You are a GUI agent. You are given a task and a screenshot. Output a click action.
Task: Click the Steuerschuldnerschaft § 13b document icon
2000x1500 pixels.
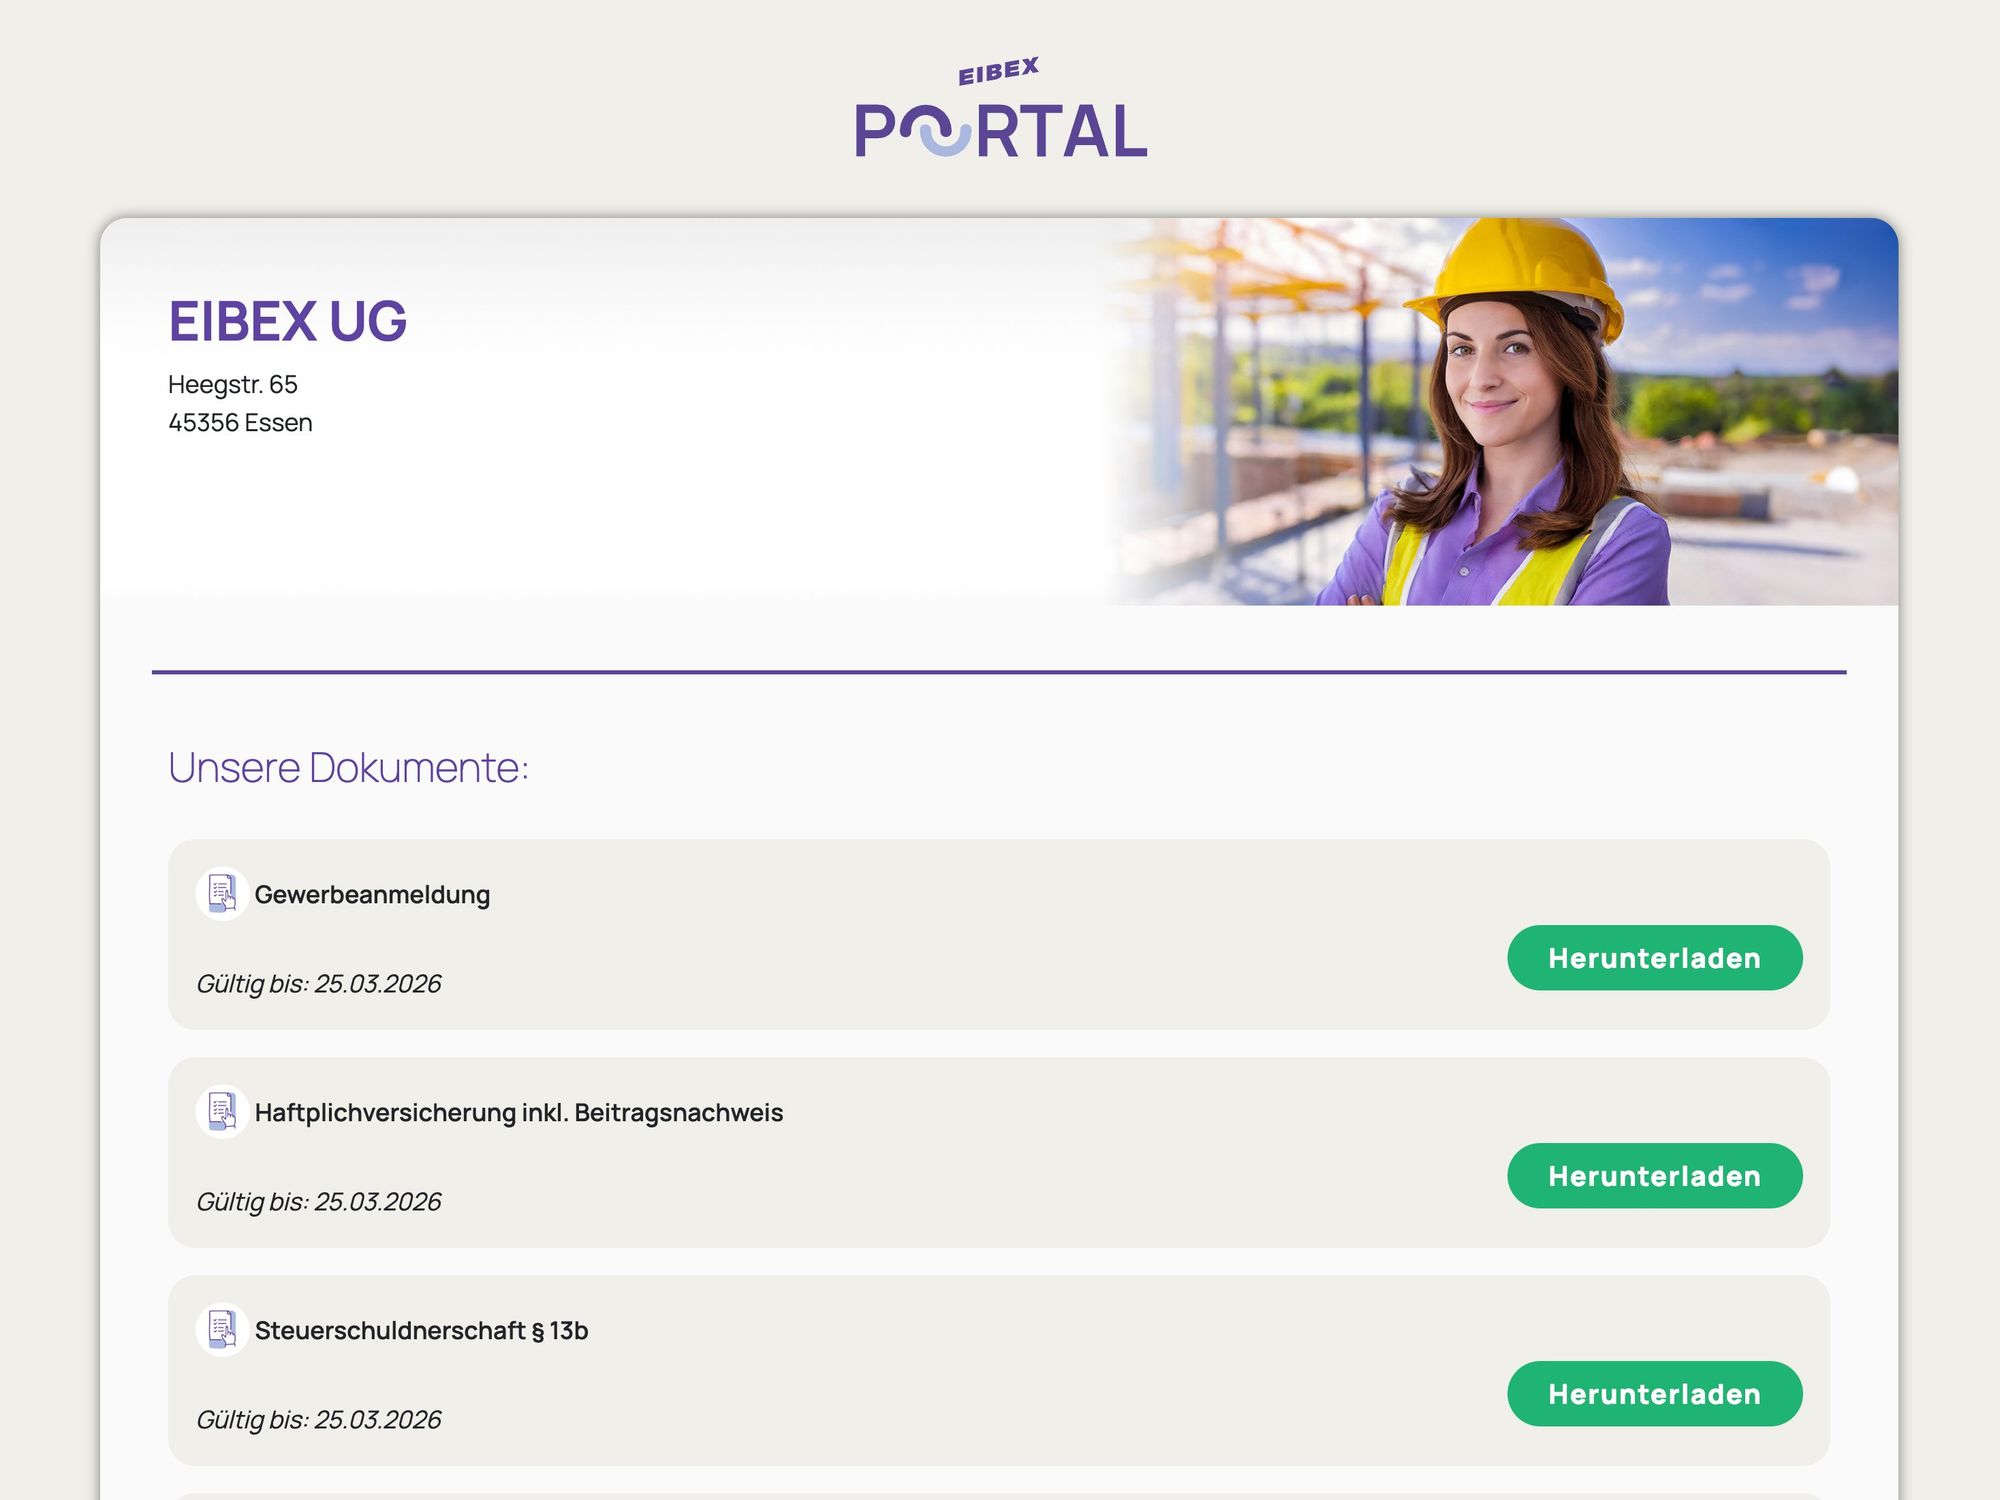222,1329
